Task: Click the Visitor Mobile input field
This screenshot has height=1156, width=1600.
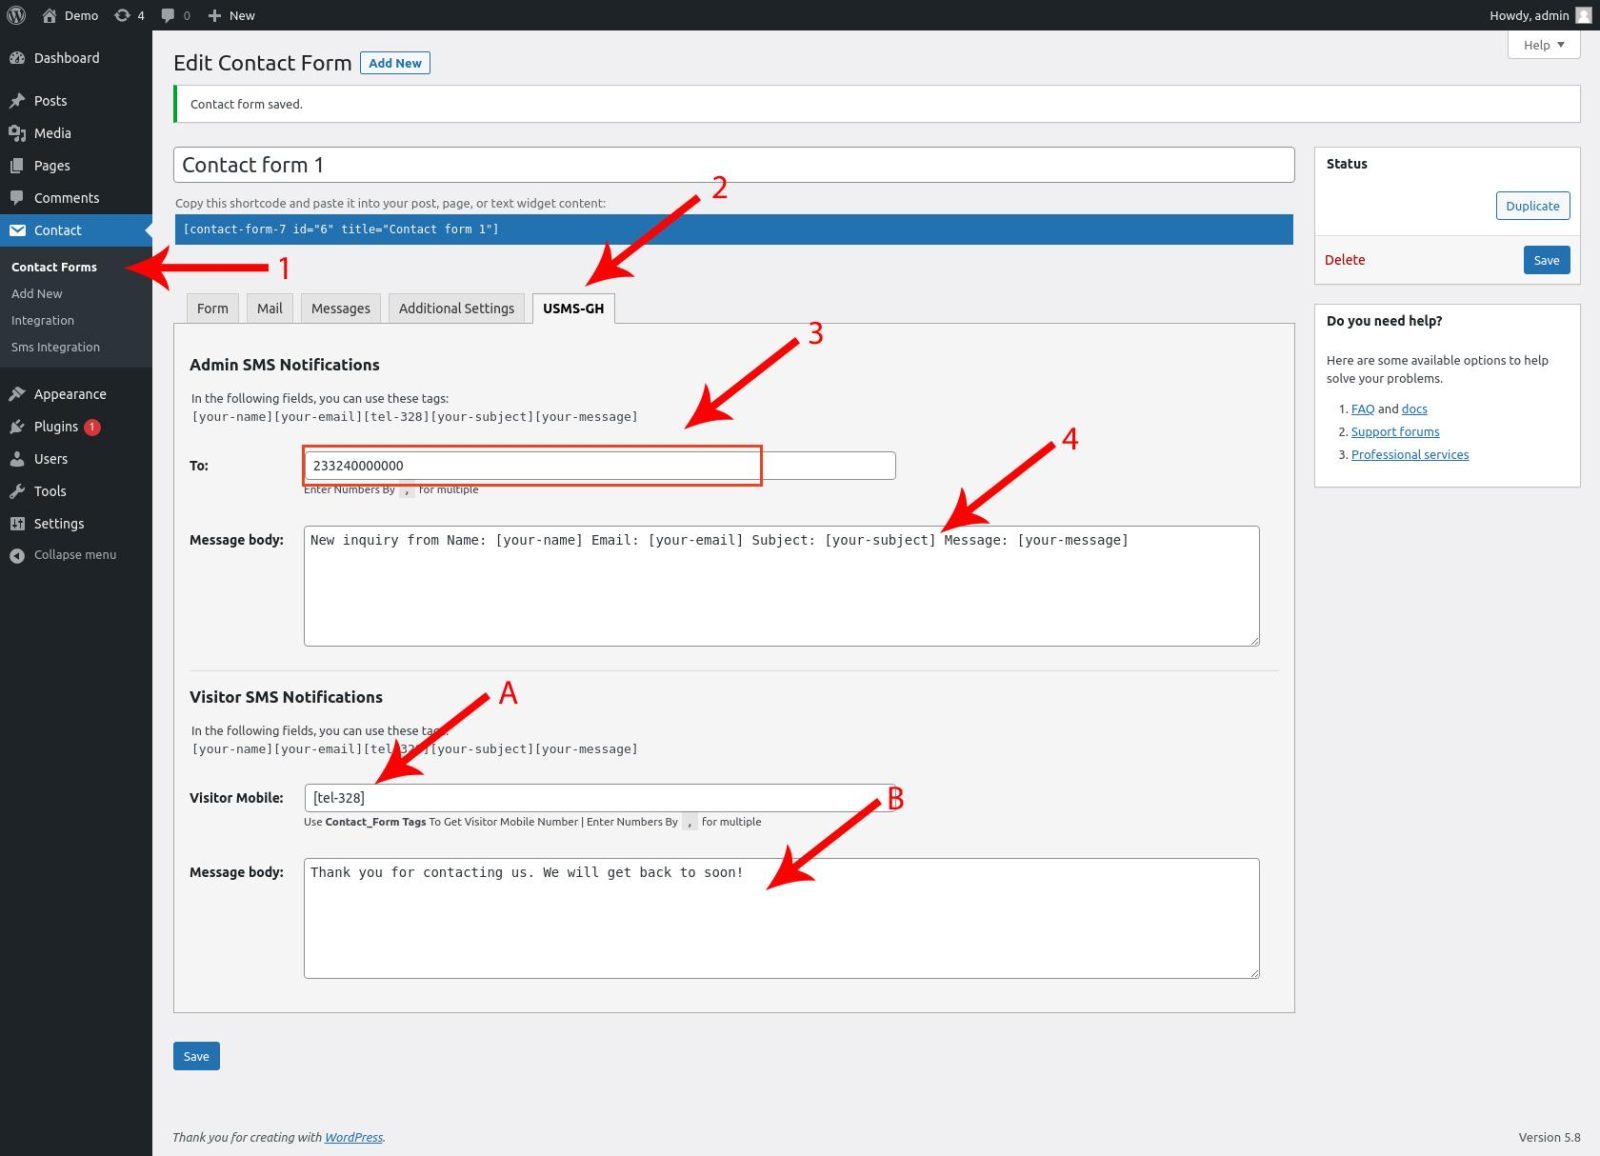Action: coord(598,798)
